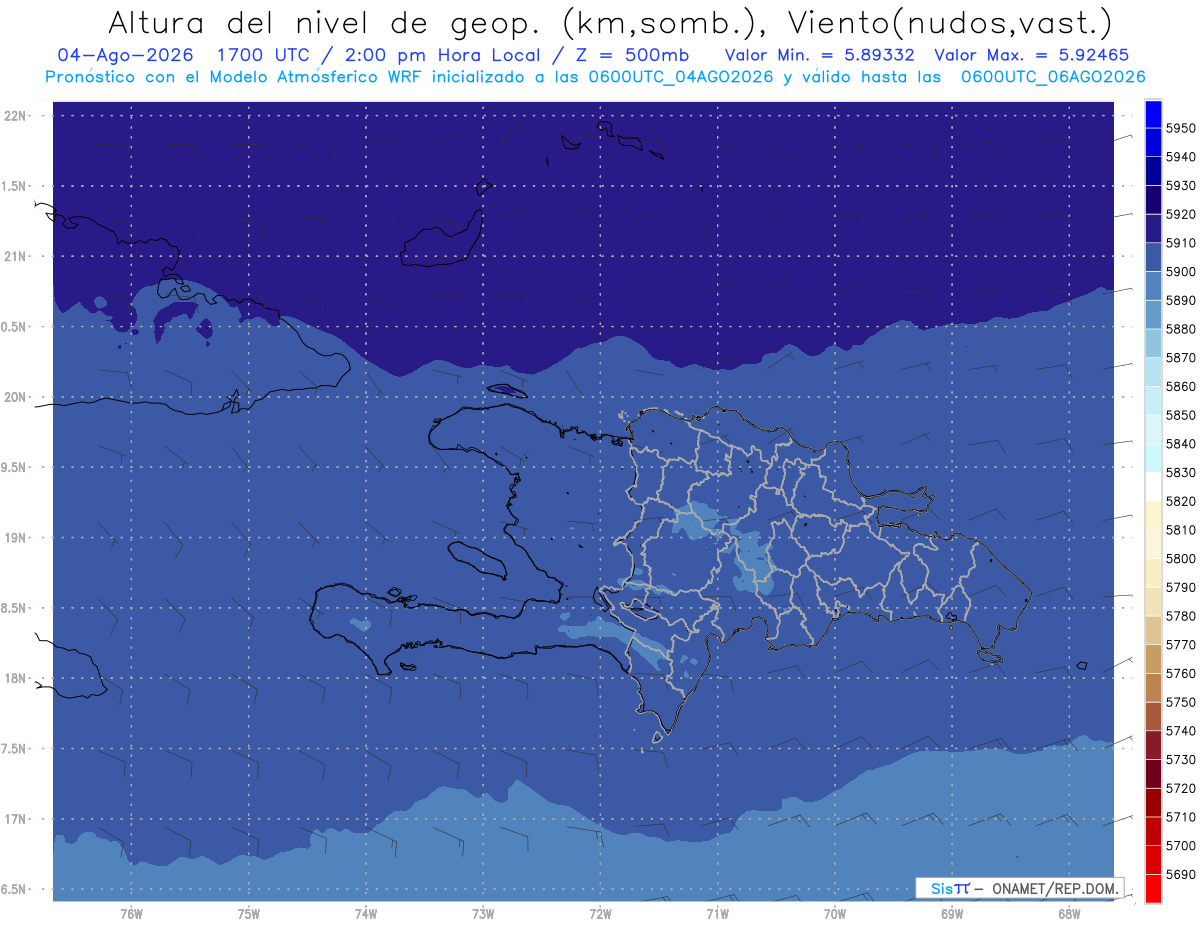This screenshot has width=1200, height=927.
Task: Click the 5930 color bar value
Action: coord(1180,185)
